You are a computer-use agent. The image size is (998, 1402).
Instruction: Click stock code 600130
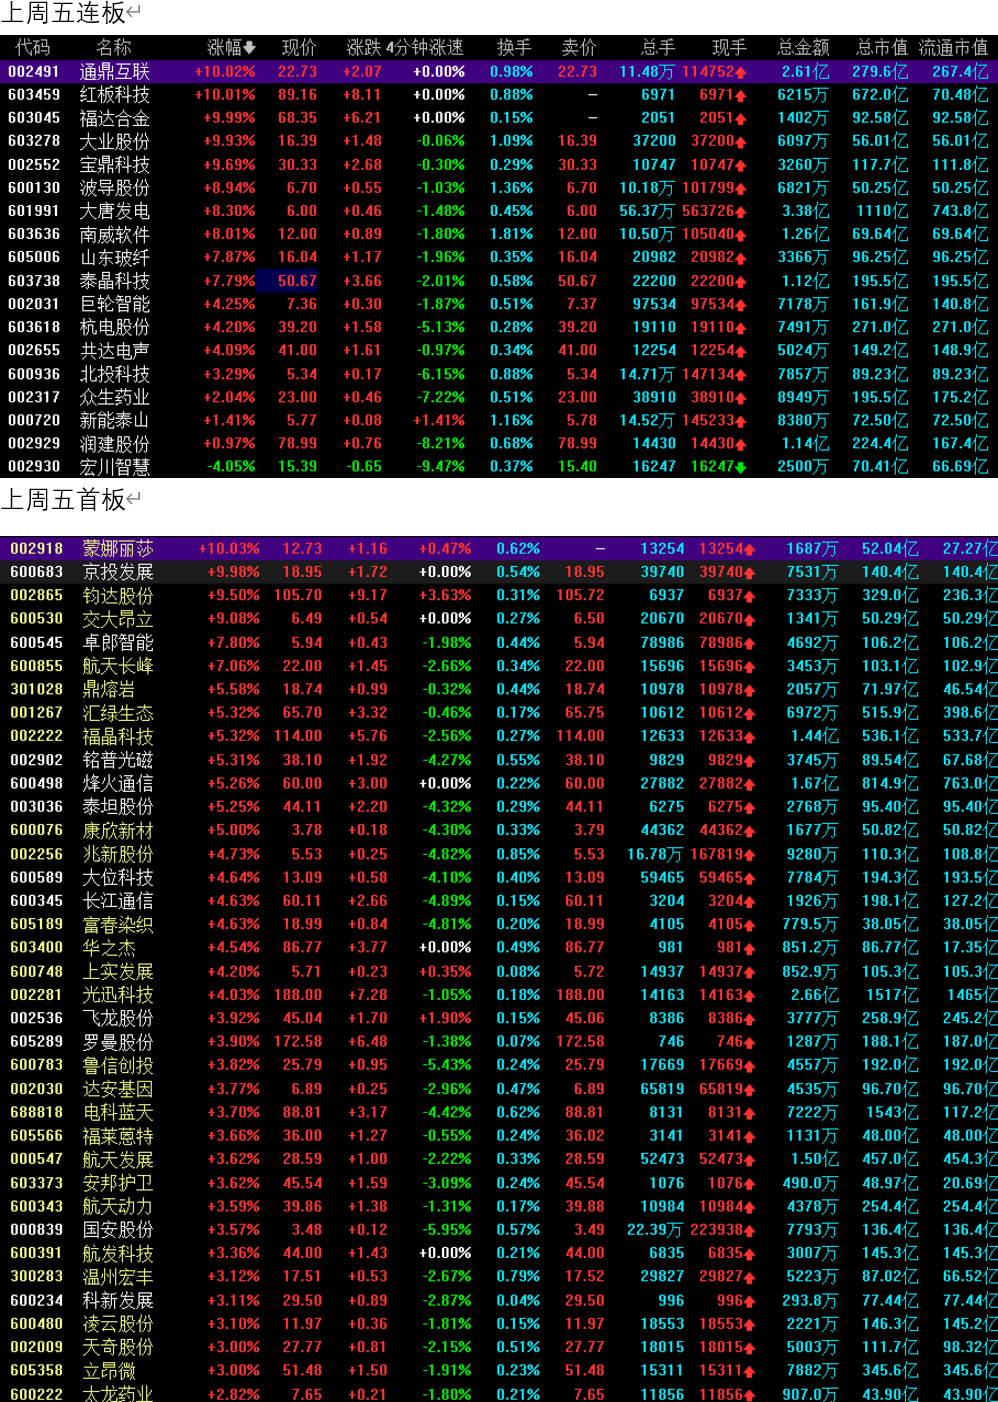pos(34,188)
